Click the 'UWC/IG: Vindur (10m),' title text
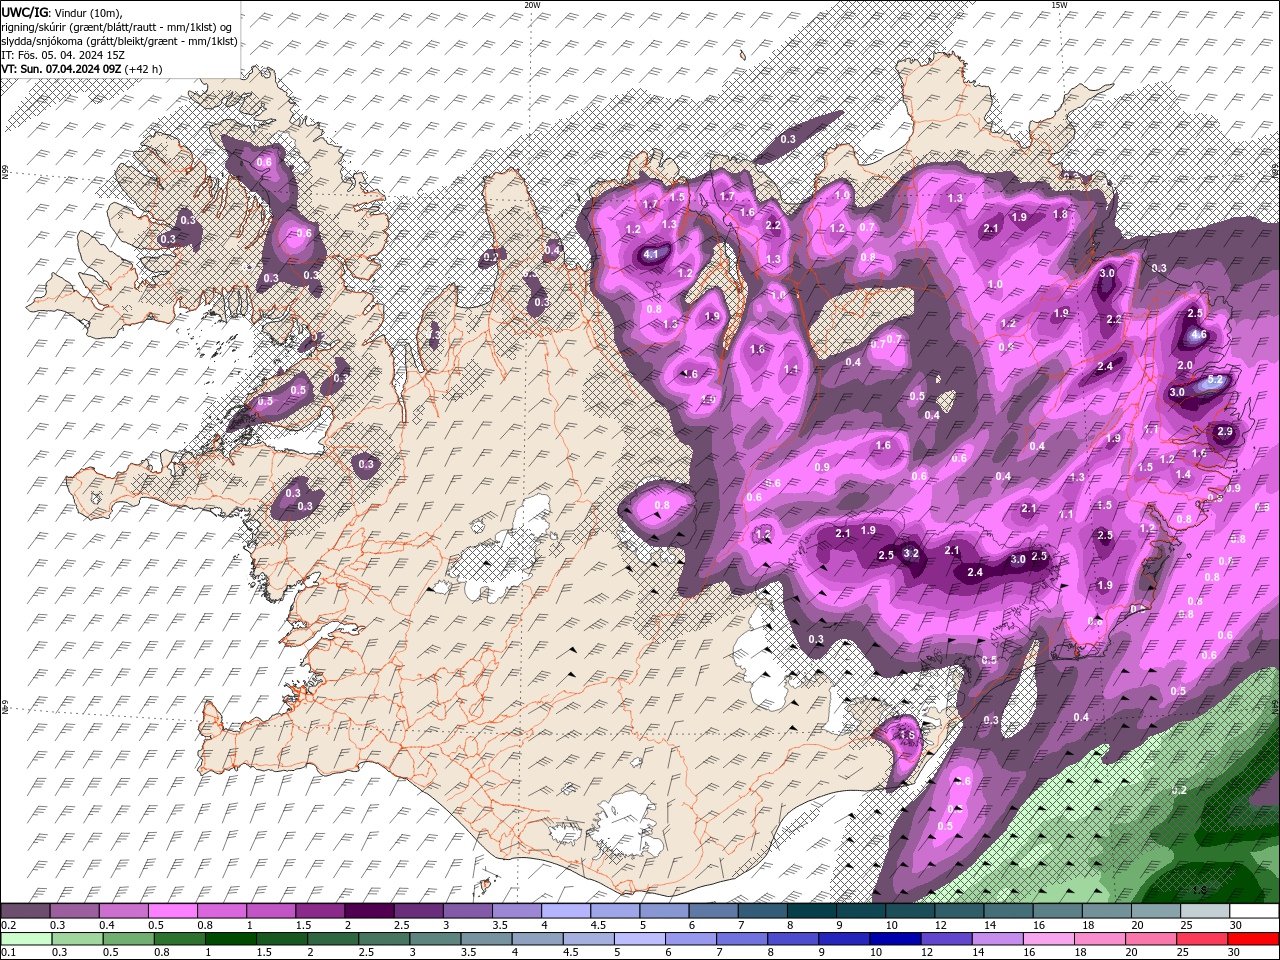This screenshot has height=960, width=1280. pos(62,12)
